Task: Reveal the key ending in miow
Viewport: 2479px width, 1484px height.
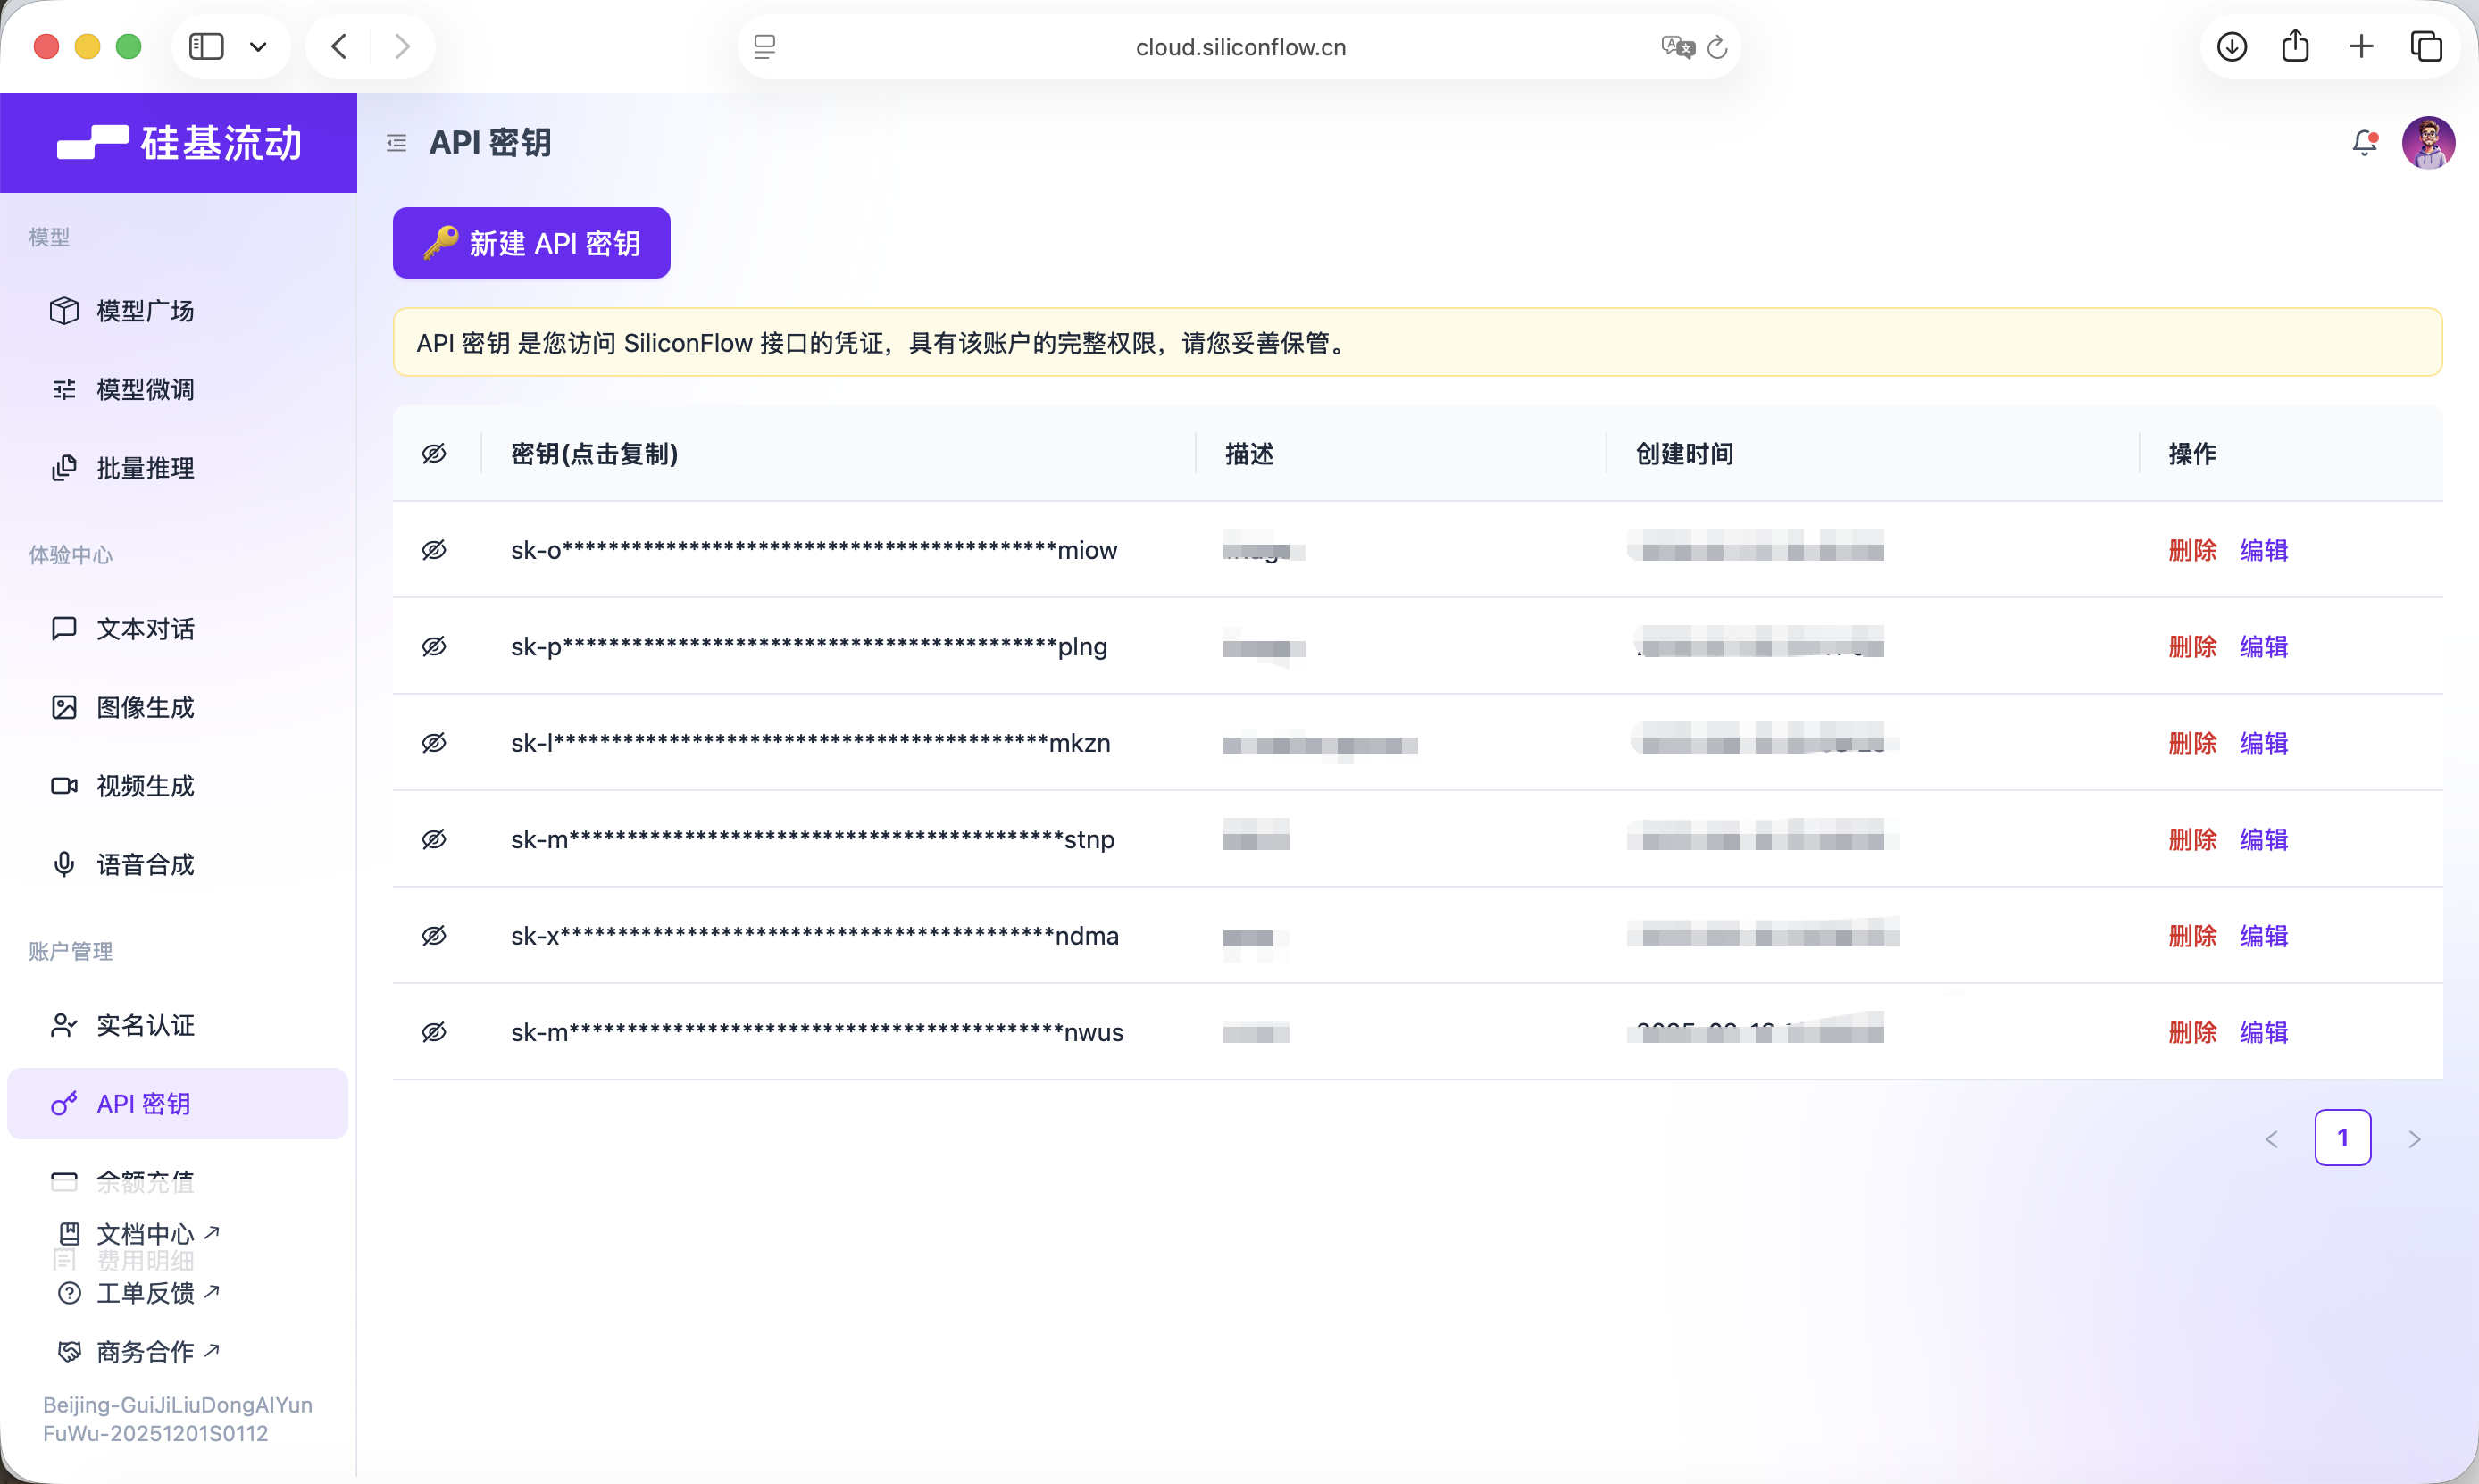Action: tap(434, 550)
